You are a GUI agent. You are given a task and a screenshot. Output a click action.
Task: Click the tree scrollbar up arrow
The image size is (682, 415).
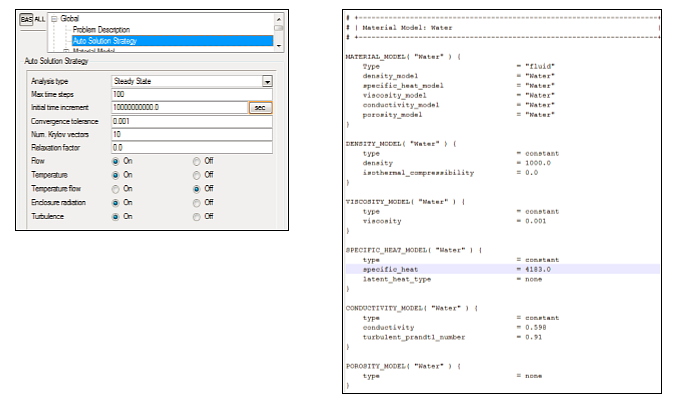click(x=279, y=19)
